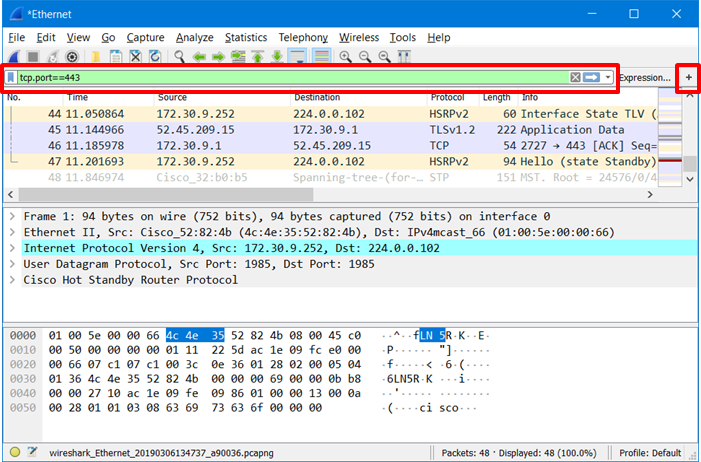Image resolution: width=701 pixels, height=462 pixels.
Task: Open the Expression builder
Action: pyautogui.click(x=645, y=78)
